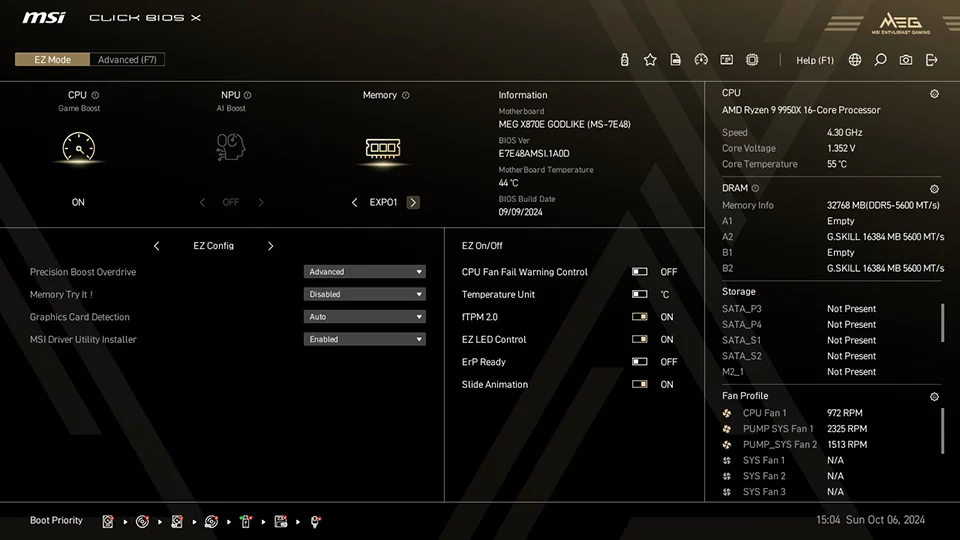Click the storage list scrollbar
The height and width of the screenshot is (540, 960).
[x=943, y=322]
